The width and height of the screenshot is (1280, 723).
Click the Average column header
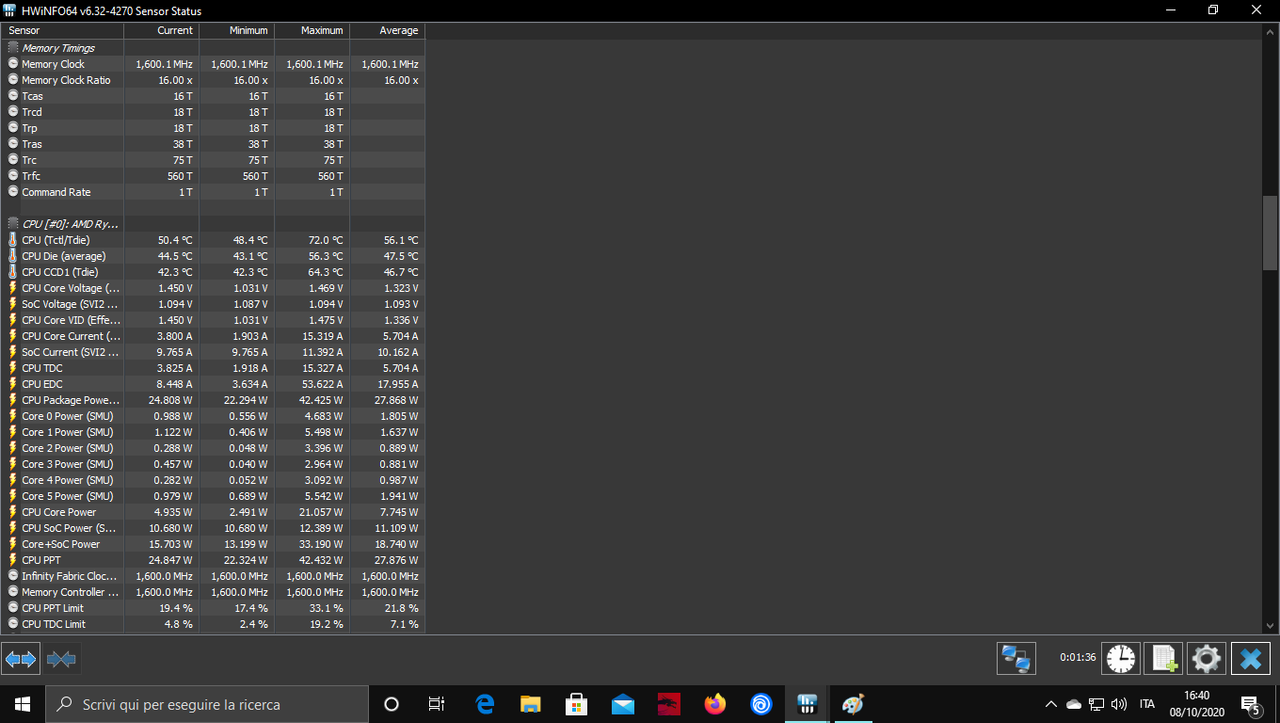(387, 31)
